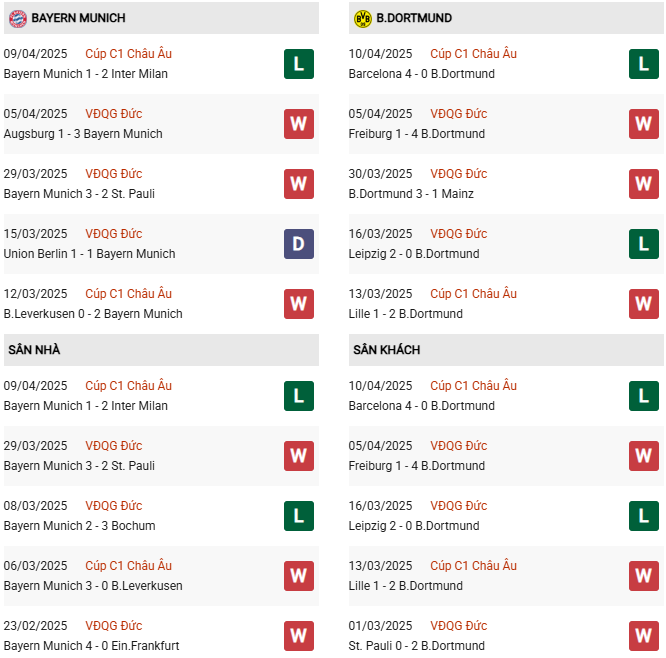
Task: Select the SÂN KHÁCH section header
Action: (386, 350)
